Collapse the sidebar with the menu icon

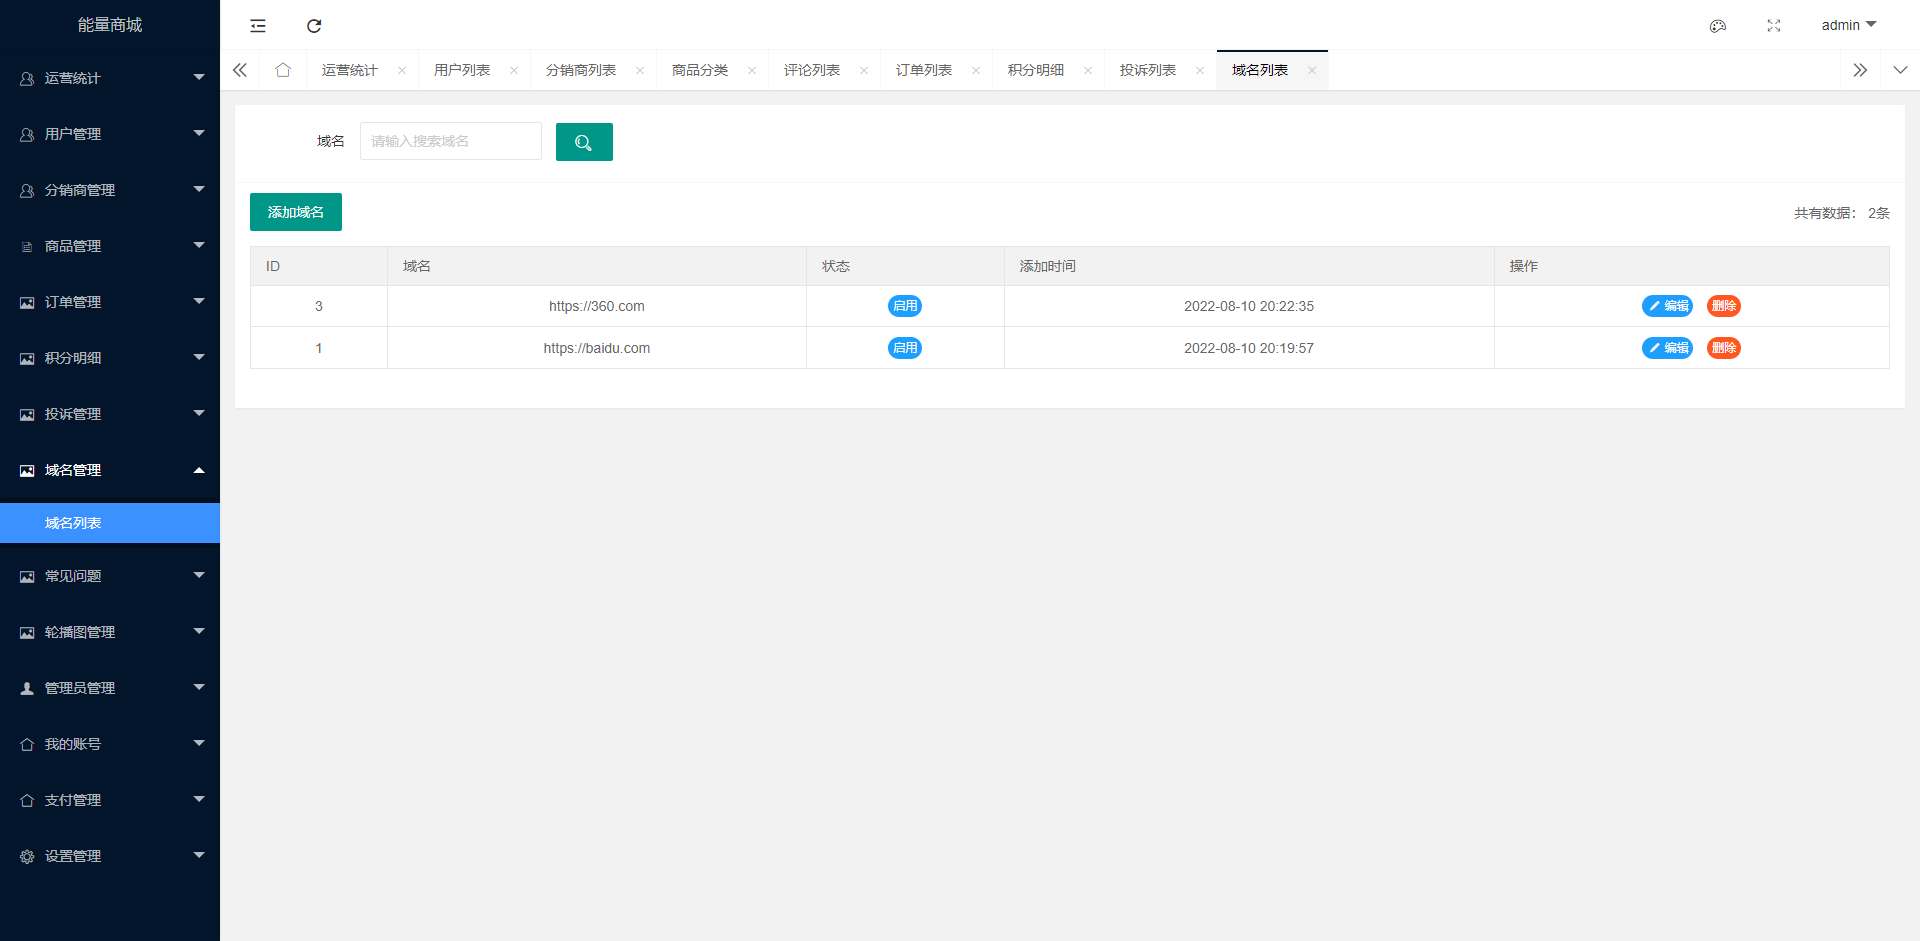click(x=258, y=26)
